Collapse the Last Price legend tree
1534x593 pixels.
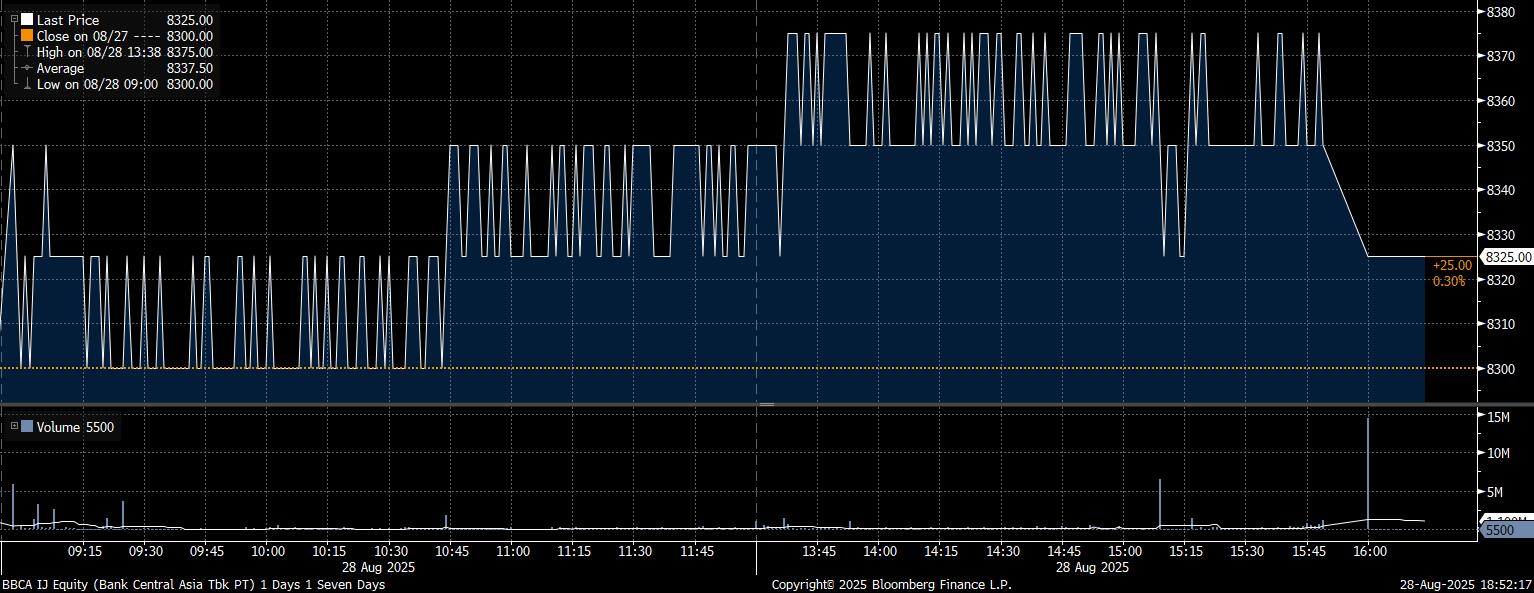pyautogui.click(x=13, y=19)
